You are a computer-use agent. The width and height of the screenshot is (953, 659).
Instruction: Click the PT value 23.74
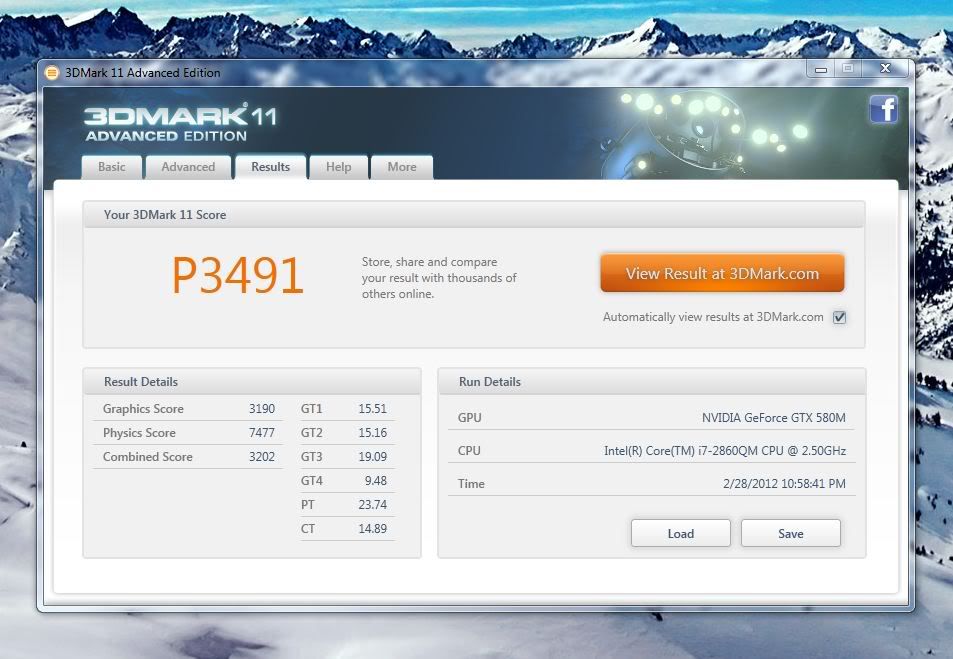373,505
